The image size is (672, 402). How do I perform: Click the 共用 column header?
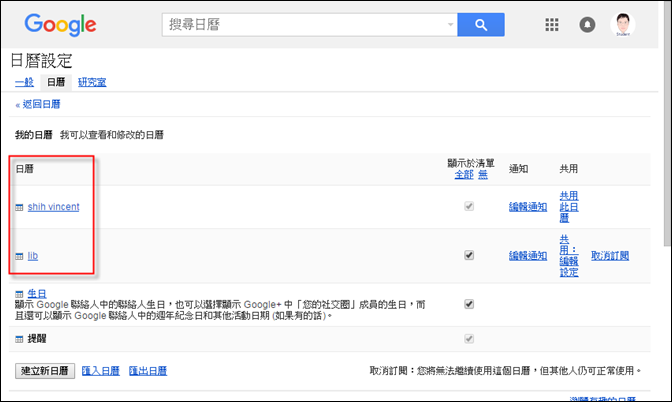[569, 169]
